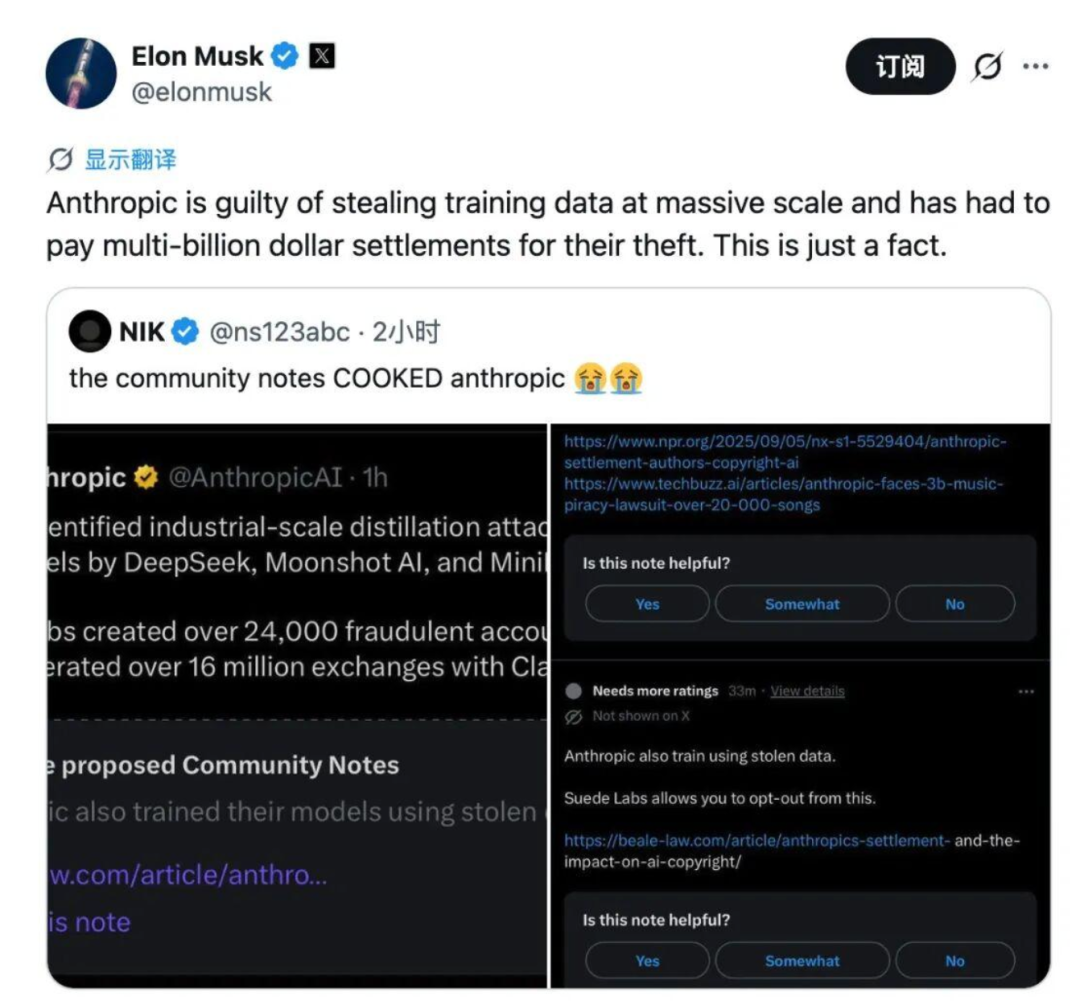
Task: Click the gold verified badge by Anthropic
Action: pyautogui.click(x=146, y=479)
